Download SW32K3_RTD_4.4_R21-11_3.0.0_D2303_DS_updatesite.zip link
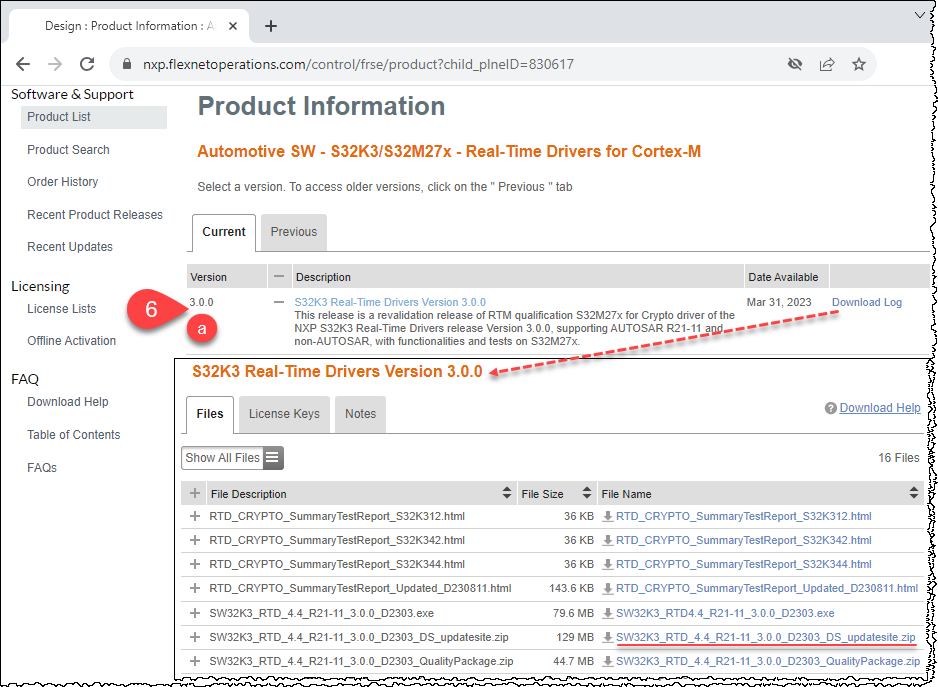938x687 pixels. click(766, 637)
